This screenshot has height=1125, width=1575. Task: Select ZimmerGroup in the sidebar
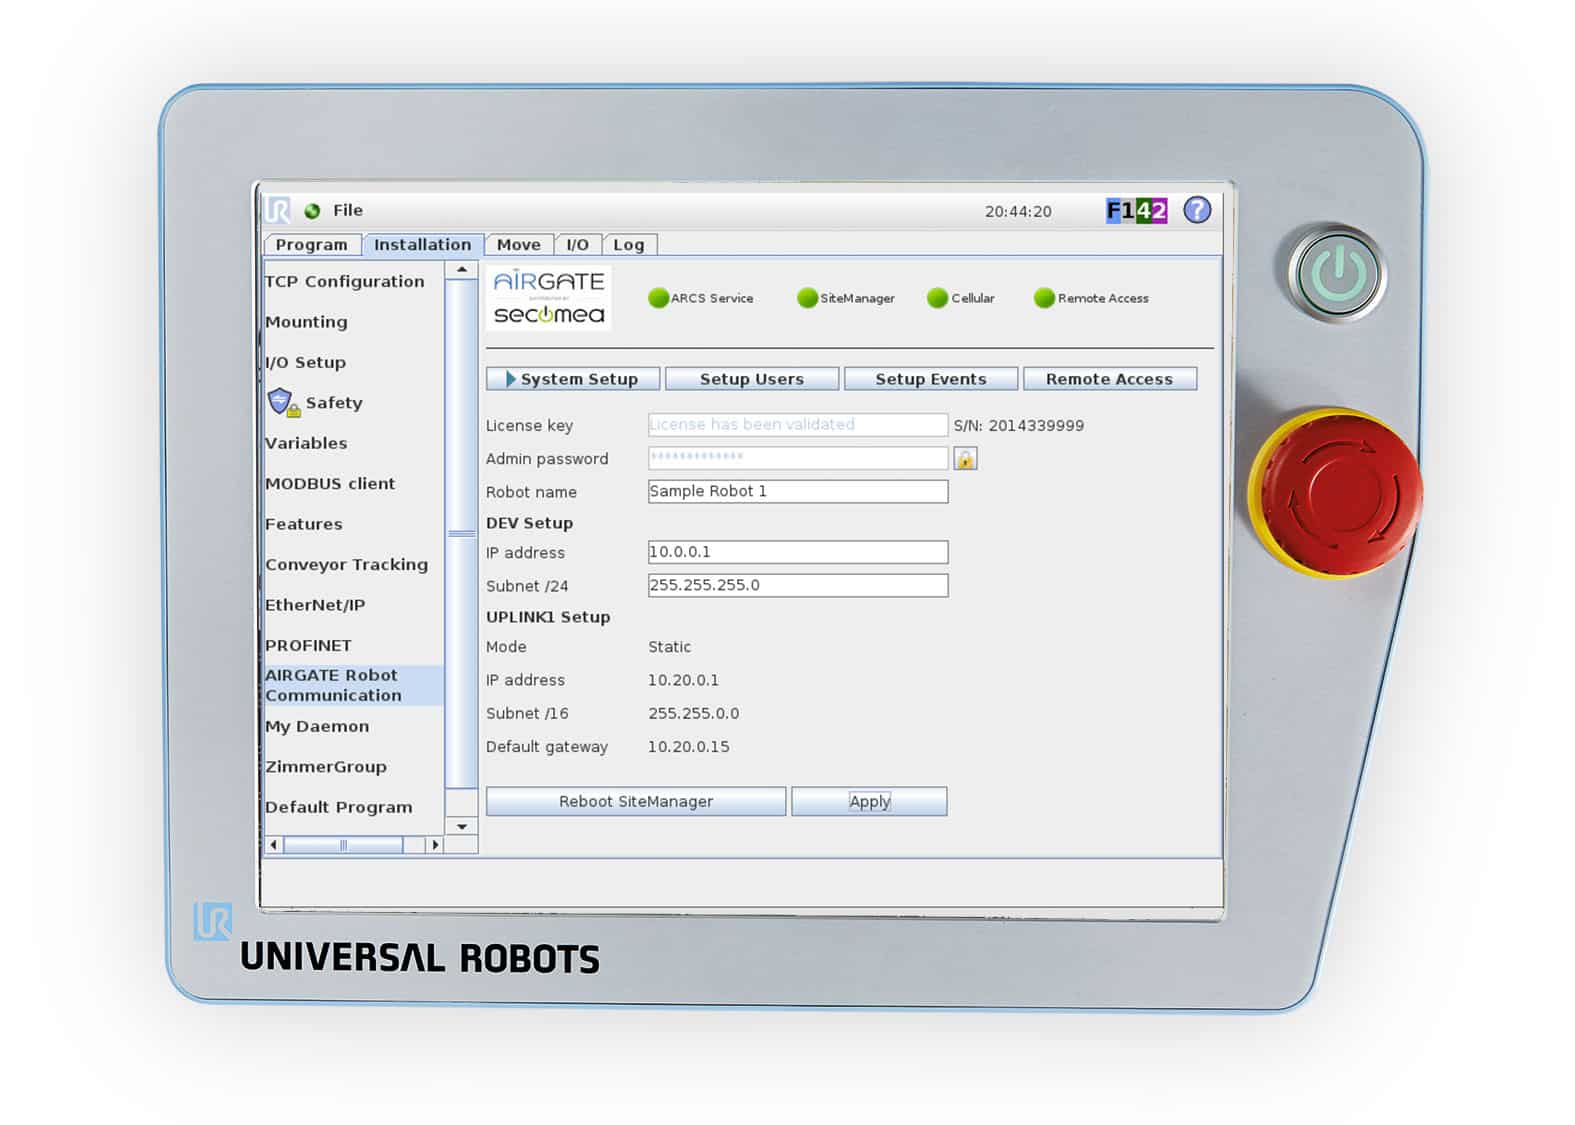click(x=325, y=767)
